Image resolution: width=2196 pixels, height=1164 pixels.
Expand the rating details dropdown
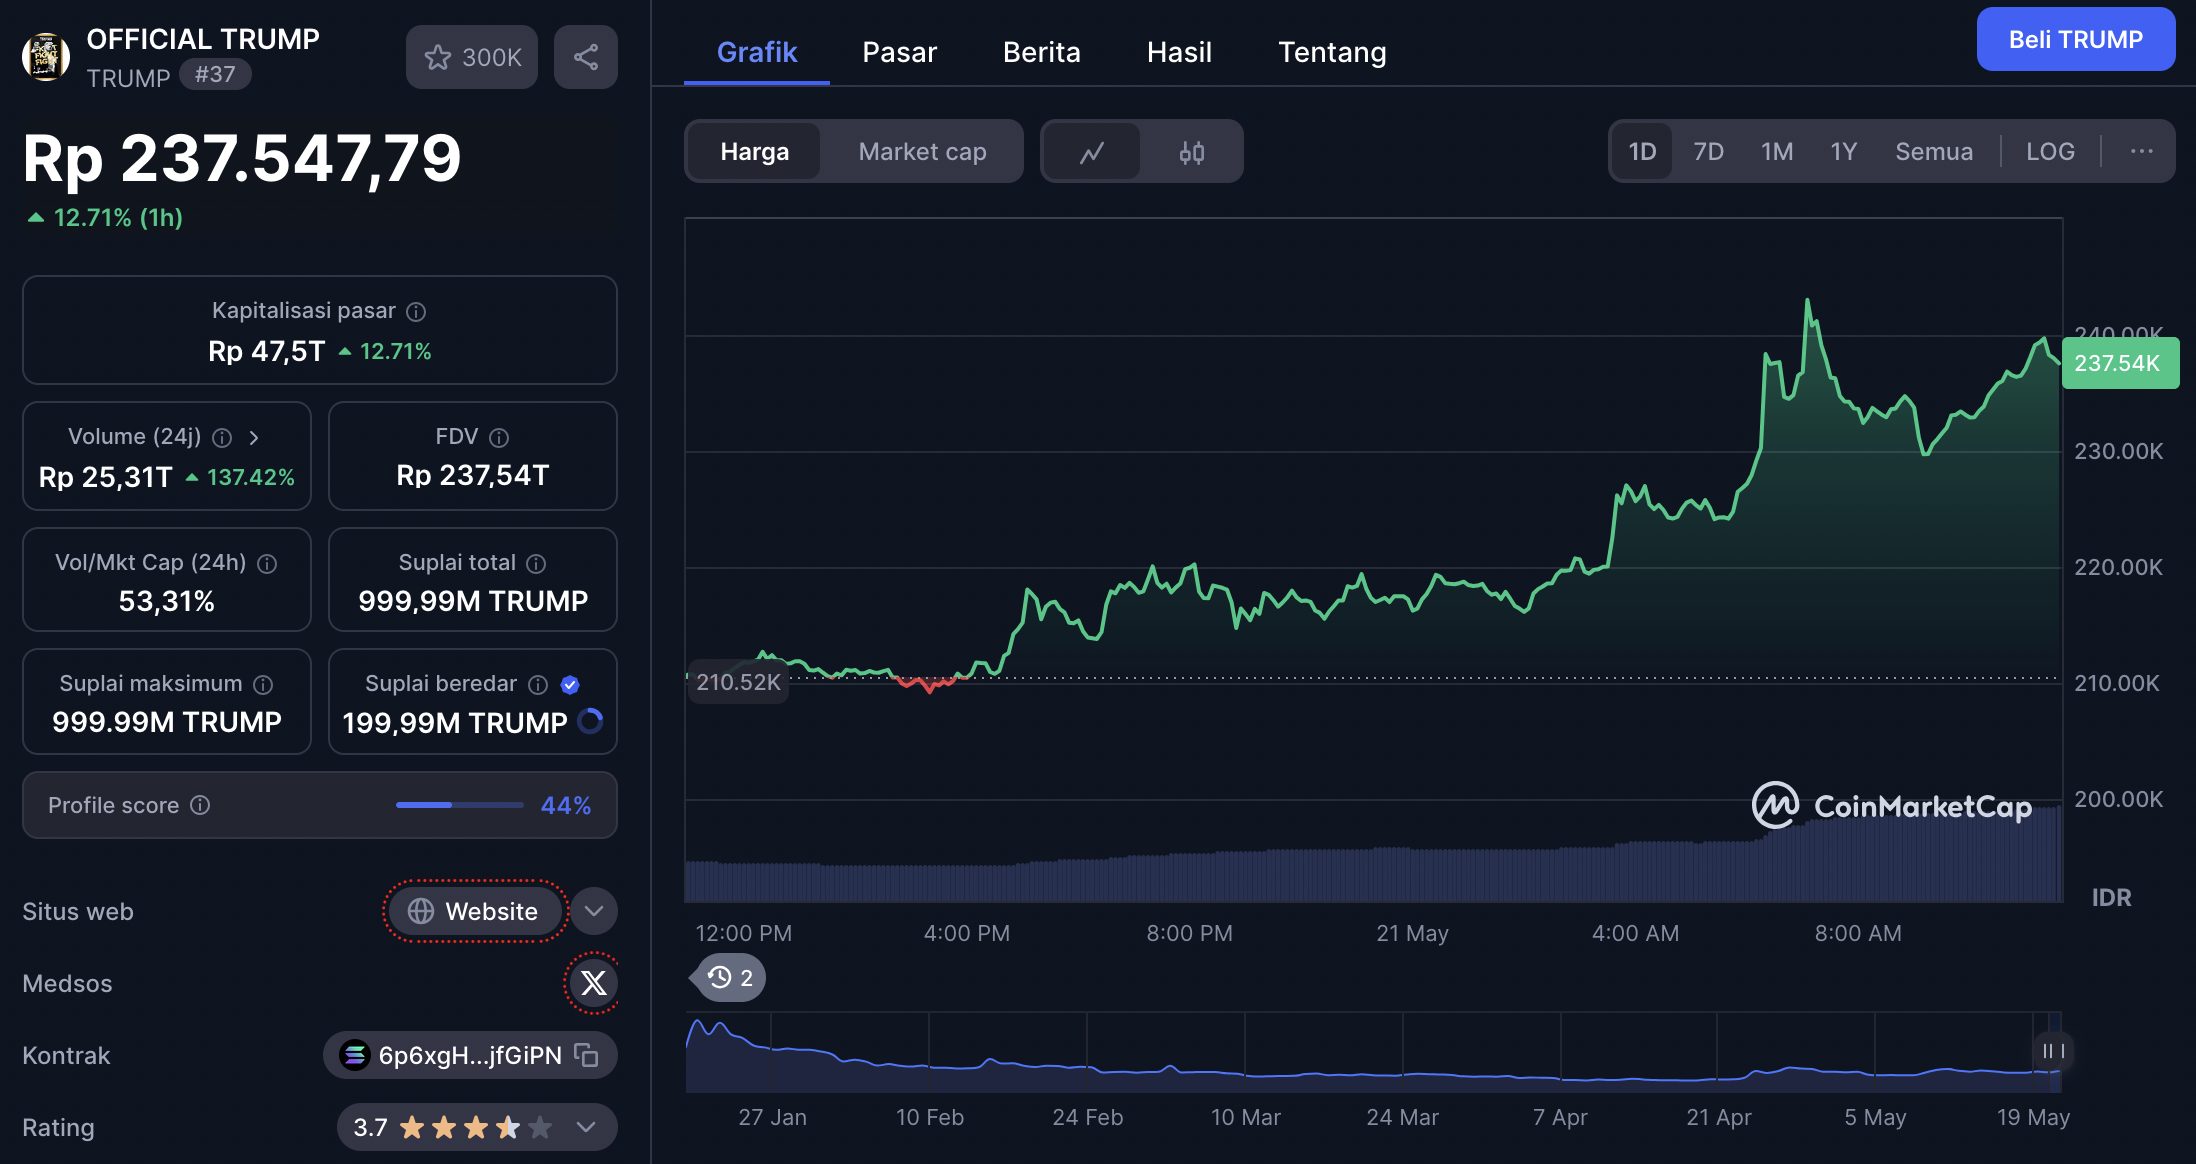(587, 1127)
